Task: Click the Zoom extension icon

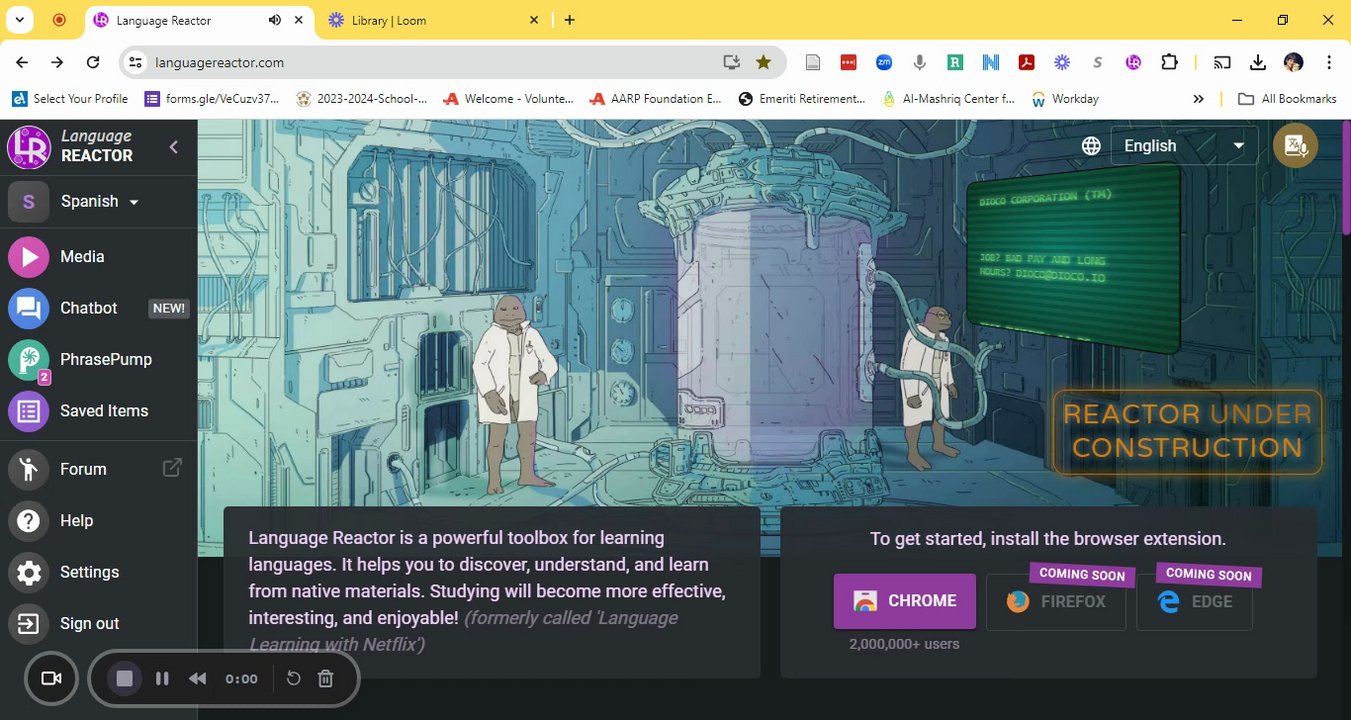Action: tap(884, 62)
